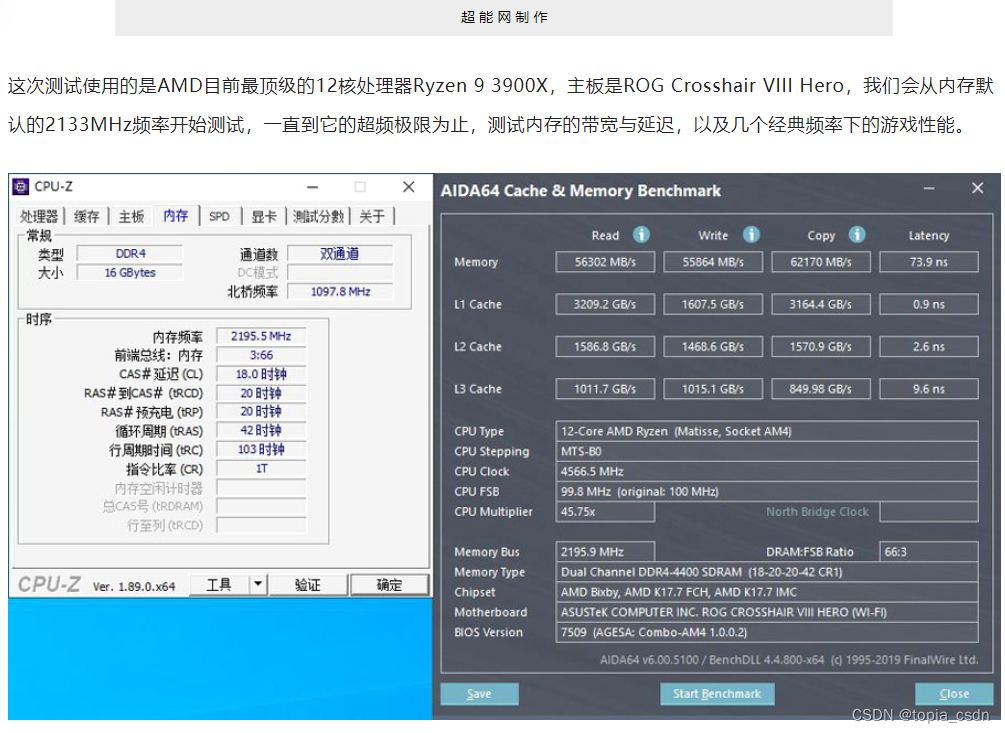This screenshot has width=1005, height=733.
Task: Click Memory Read value 56302 MB/s
Action: [605, 262]
